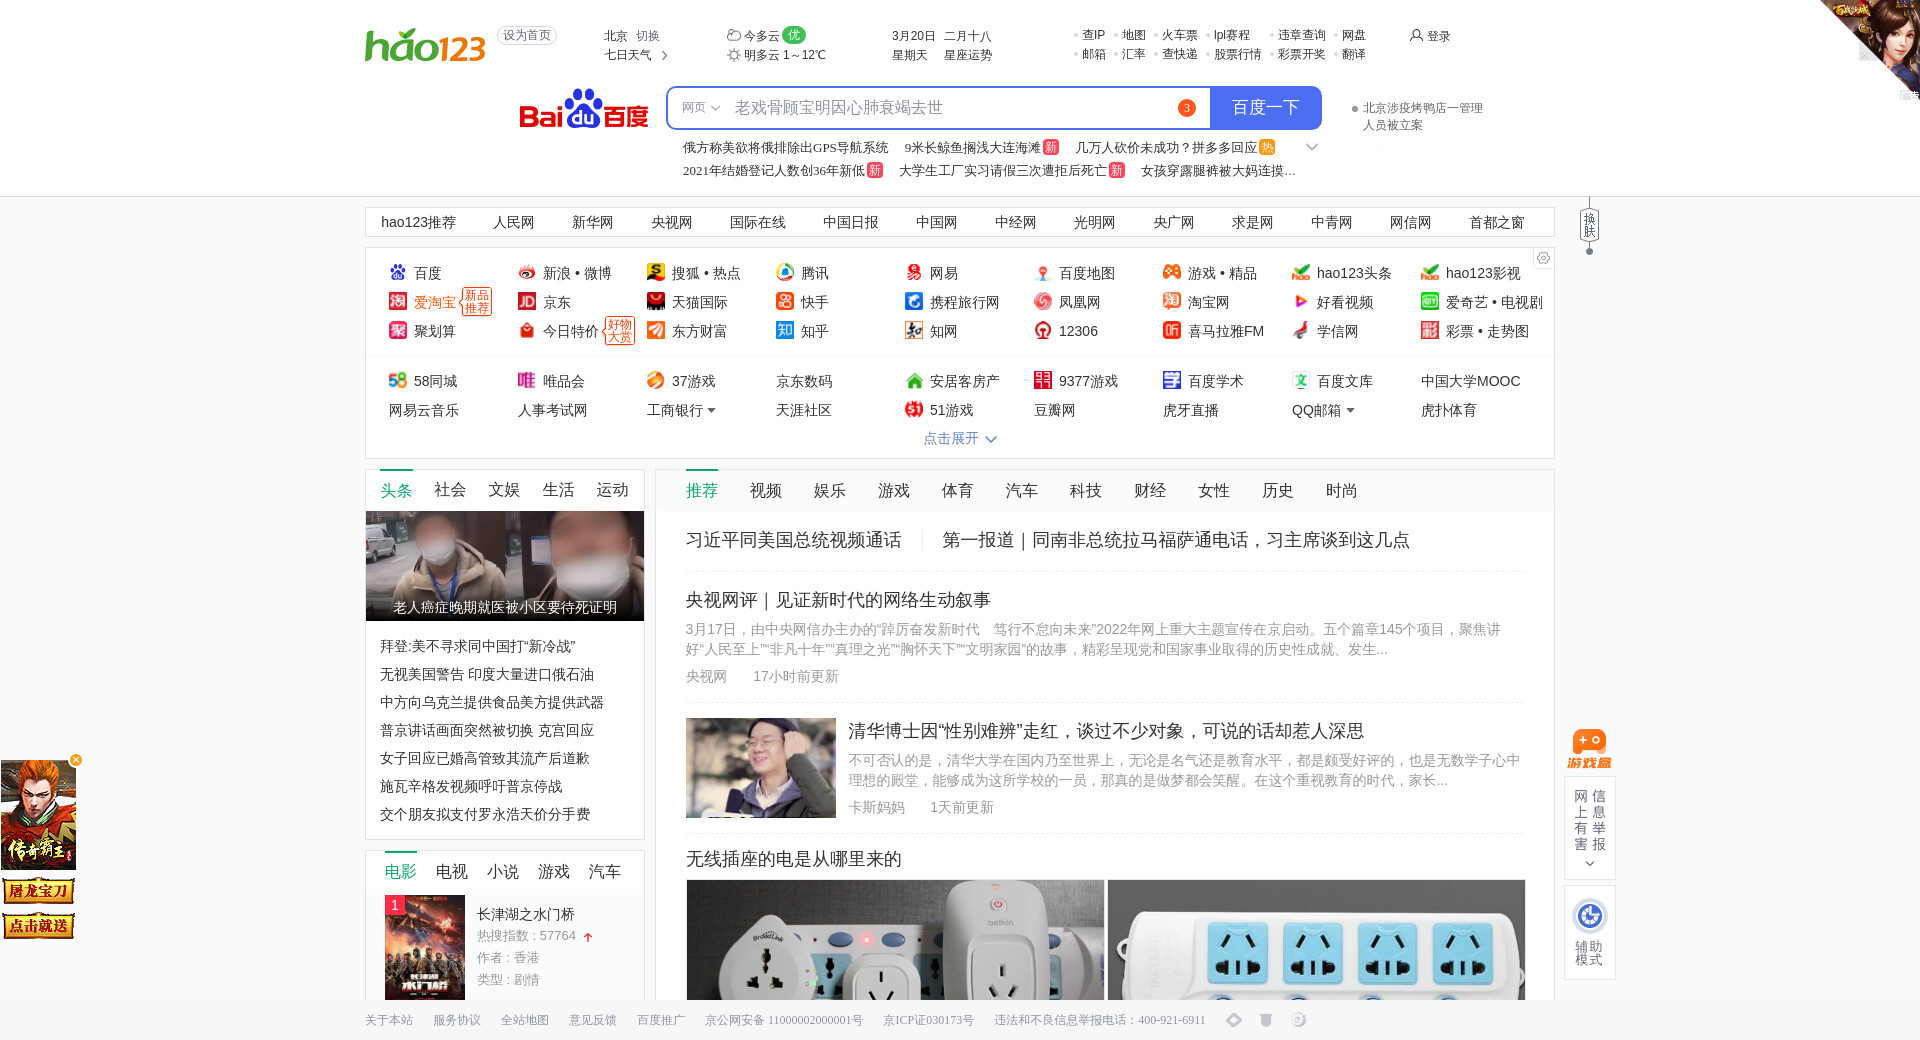Click 设为首页 set homepage button

(527, 36)
